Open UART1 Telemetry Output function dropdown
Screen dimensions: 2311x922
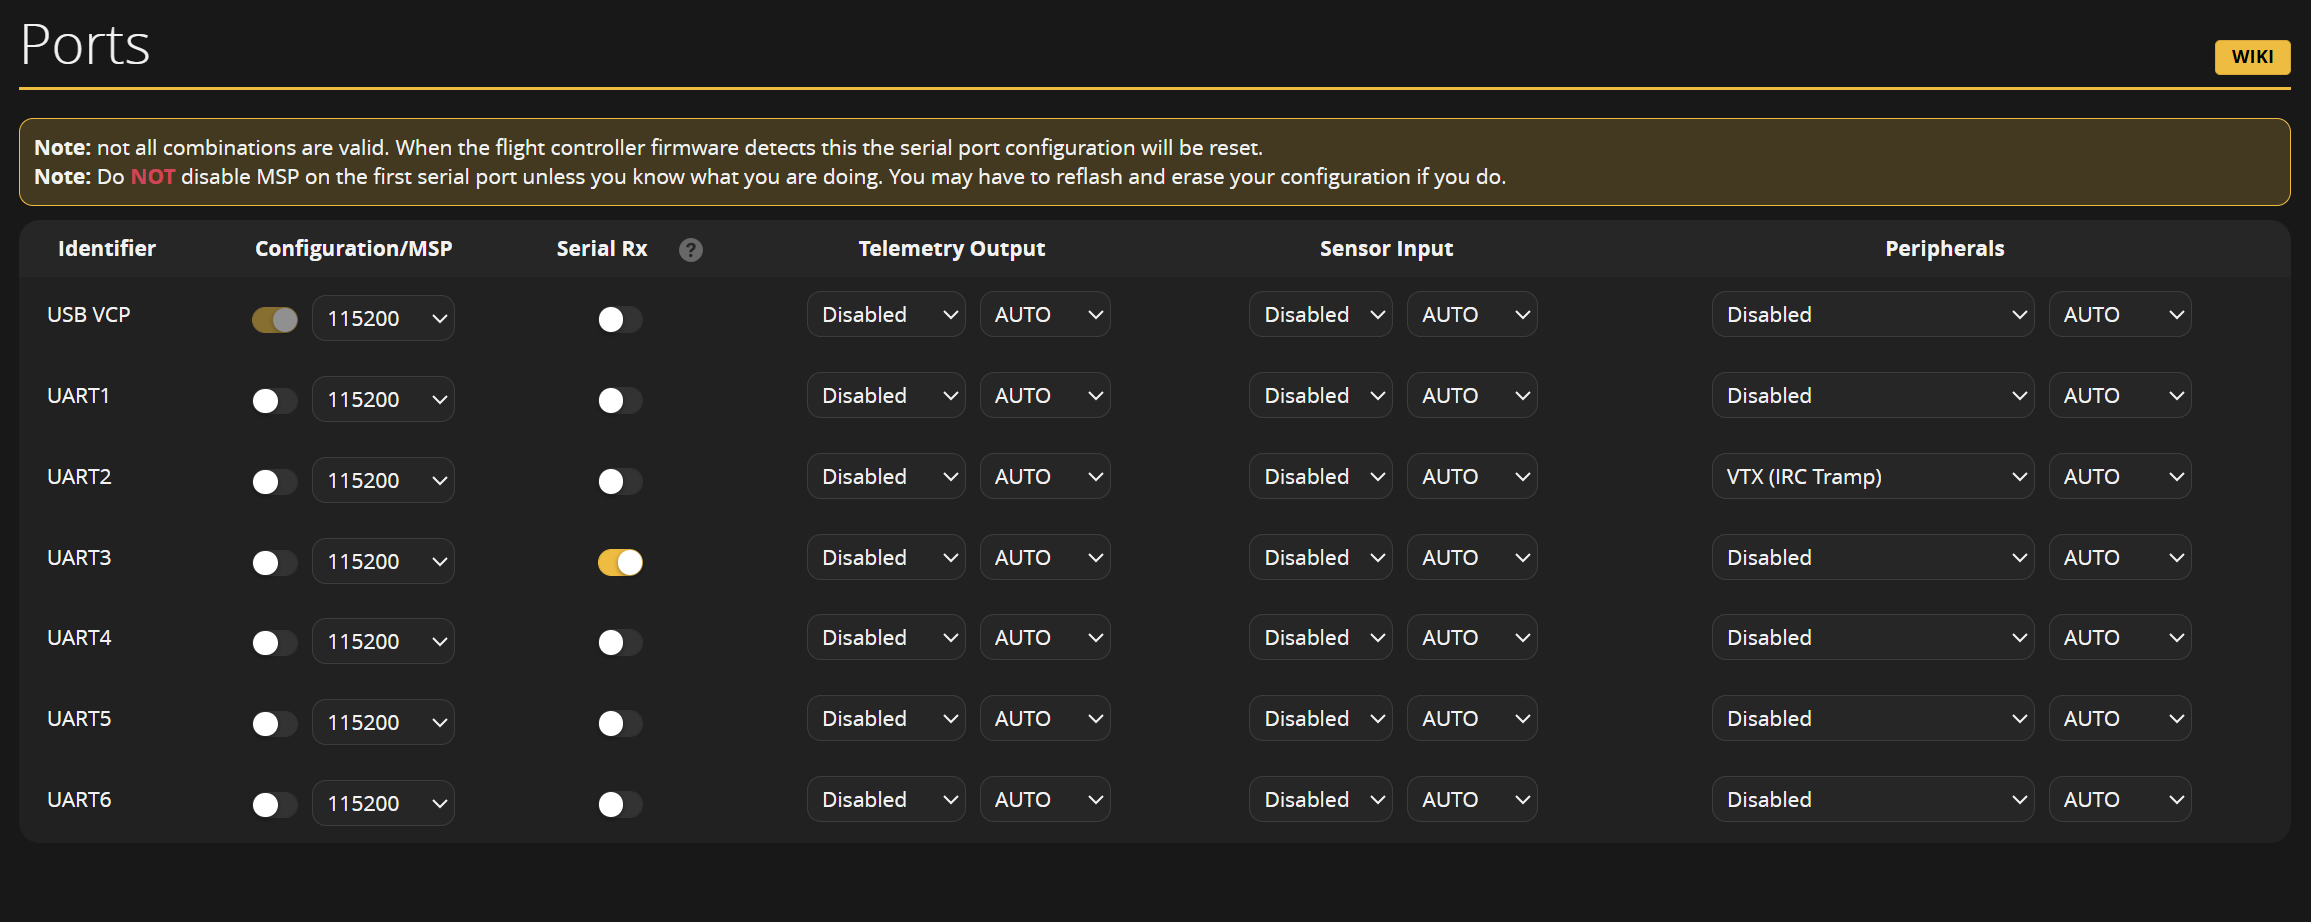click(x=885, y=396)
